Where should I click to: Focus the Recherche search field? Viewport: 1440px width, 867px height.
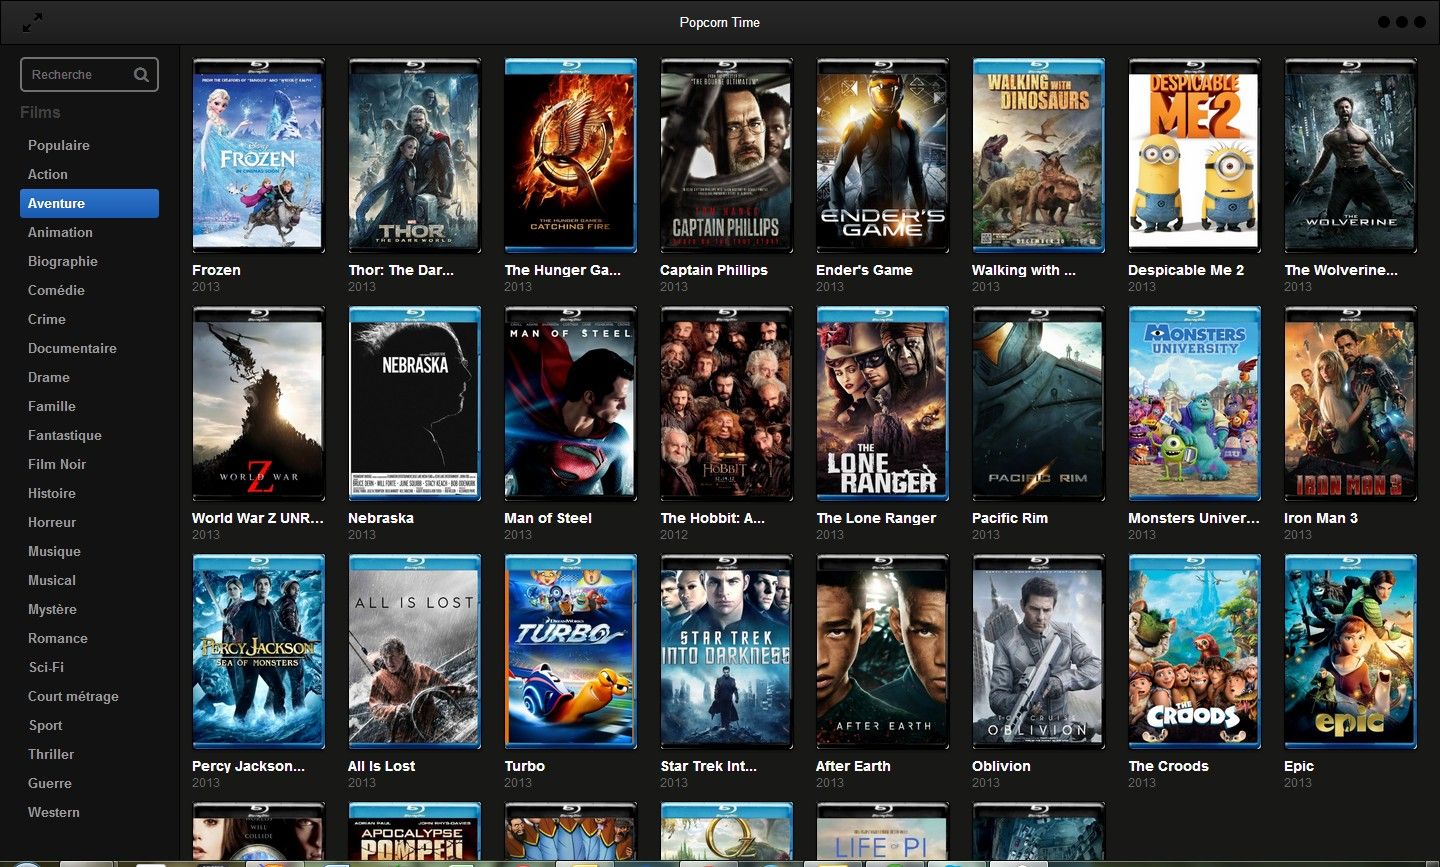tap(89, 75)
